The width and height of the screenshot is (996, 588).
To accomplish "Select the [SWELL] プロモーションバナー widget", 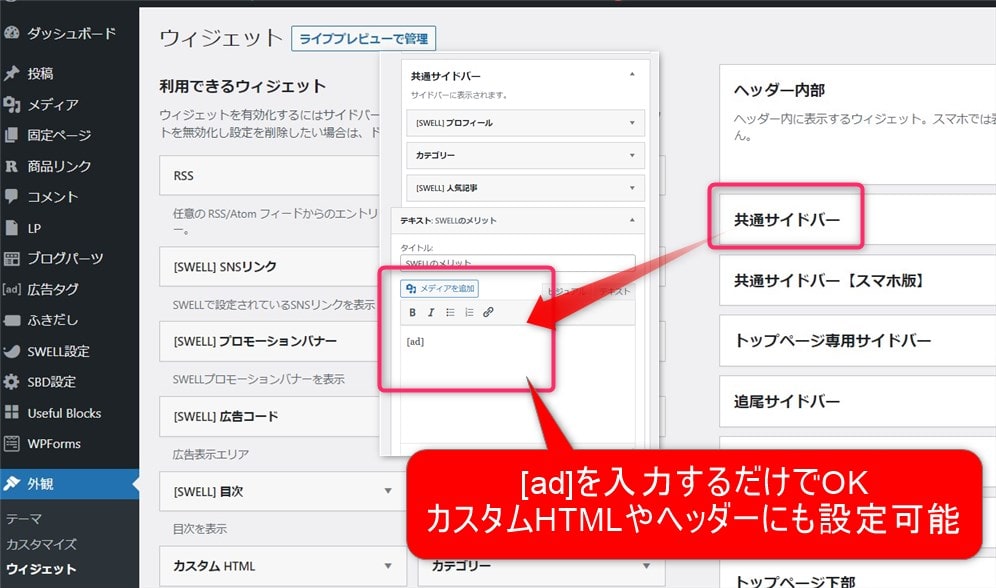I will point(269,341).
